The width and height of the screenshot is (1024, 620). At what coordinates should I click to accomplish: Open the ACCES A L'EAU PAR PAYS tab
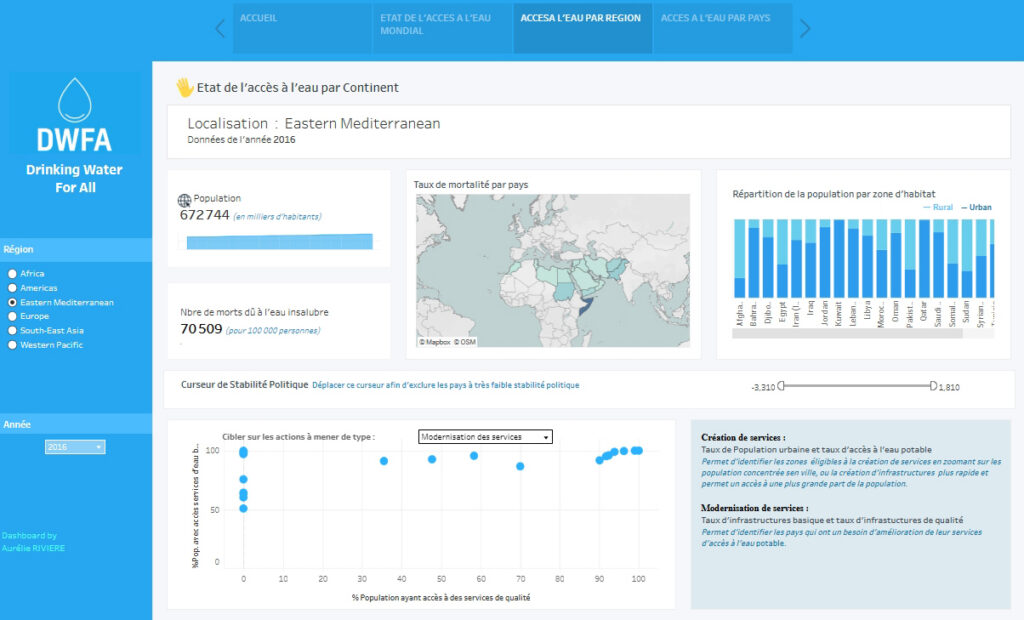[x=722, y=29]
